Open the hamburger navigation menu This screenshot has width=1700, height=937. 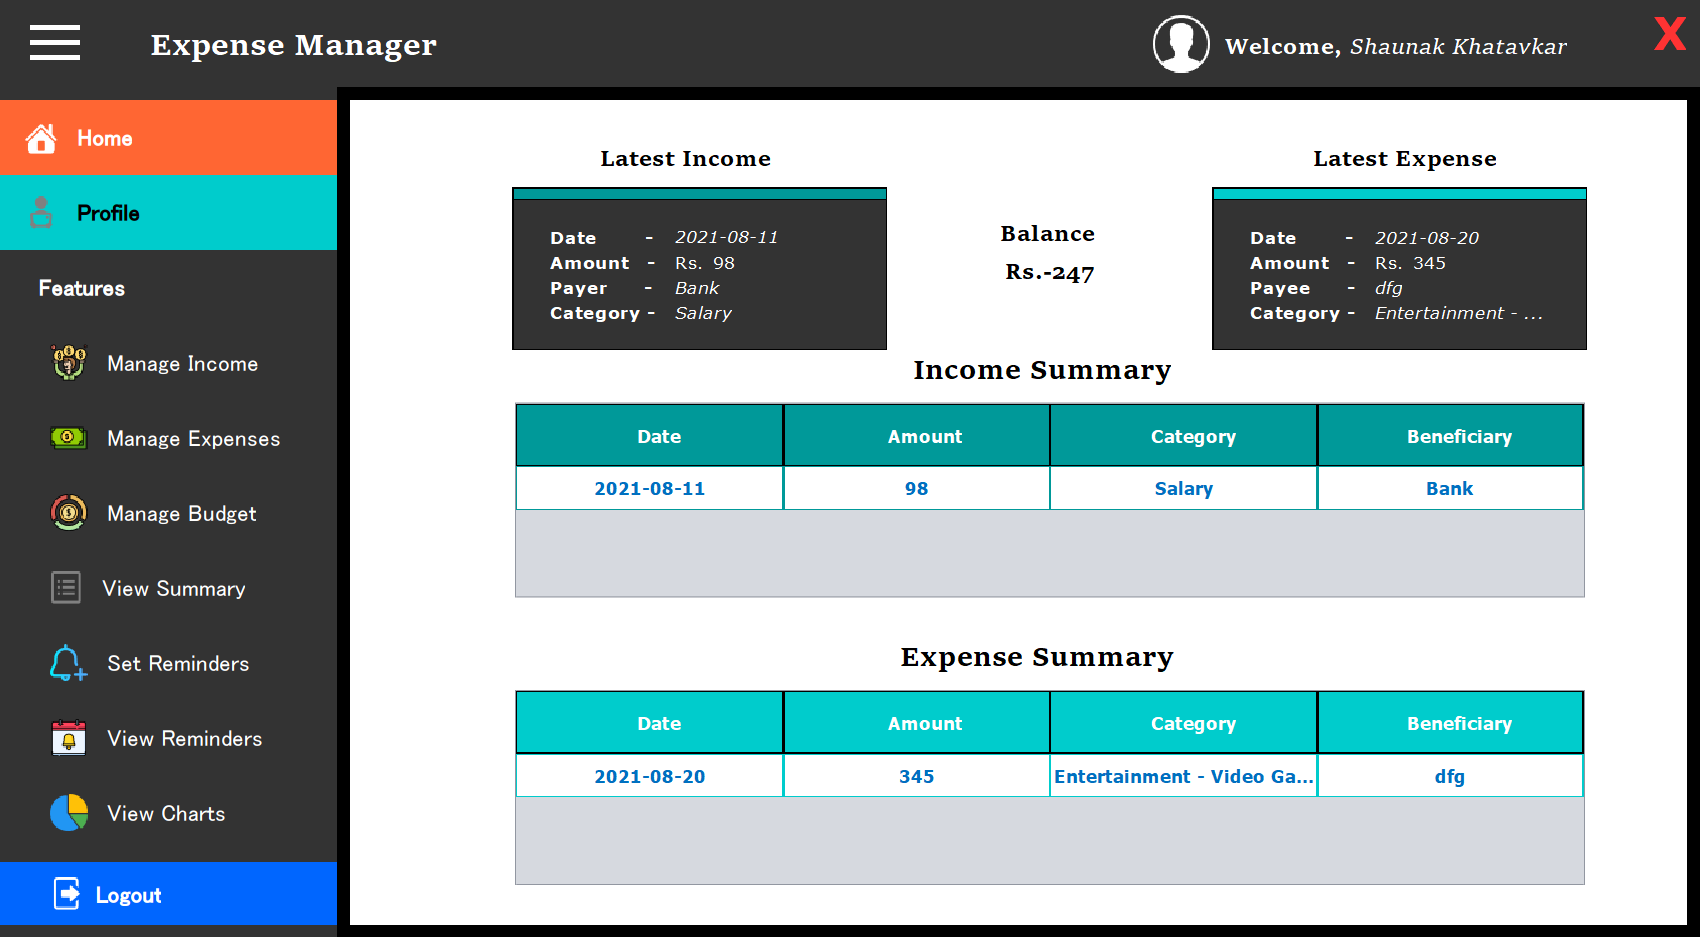[x=55, y=43]
